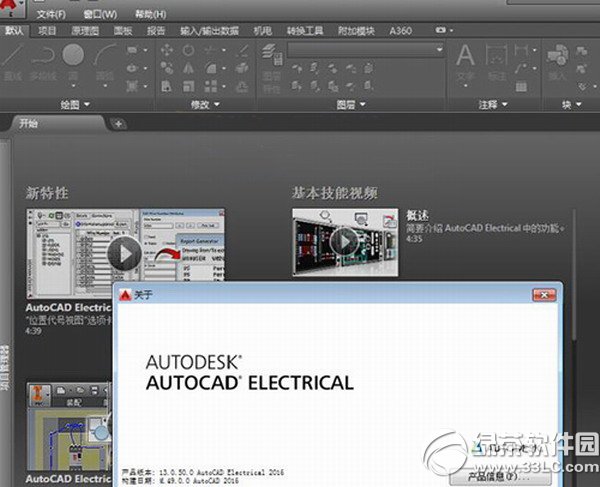Select the Dimension annotation tool
The width and height of the screenshot is (600, 487).
(x=497, y=62)
